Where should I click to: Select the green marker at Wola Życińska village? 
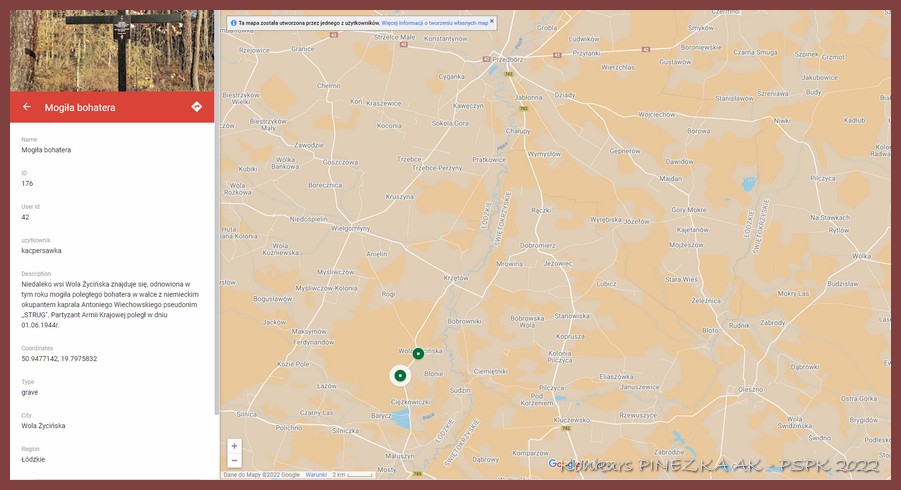418,353
